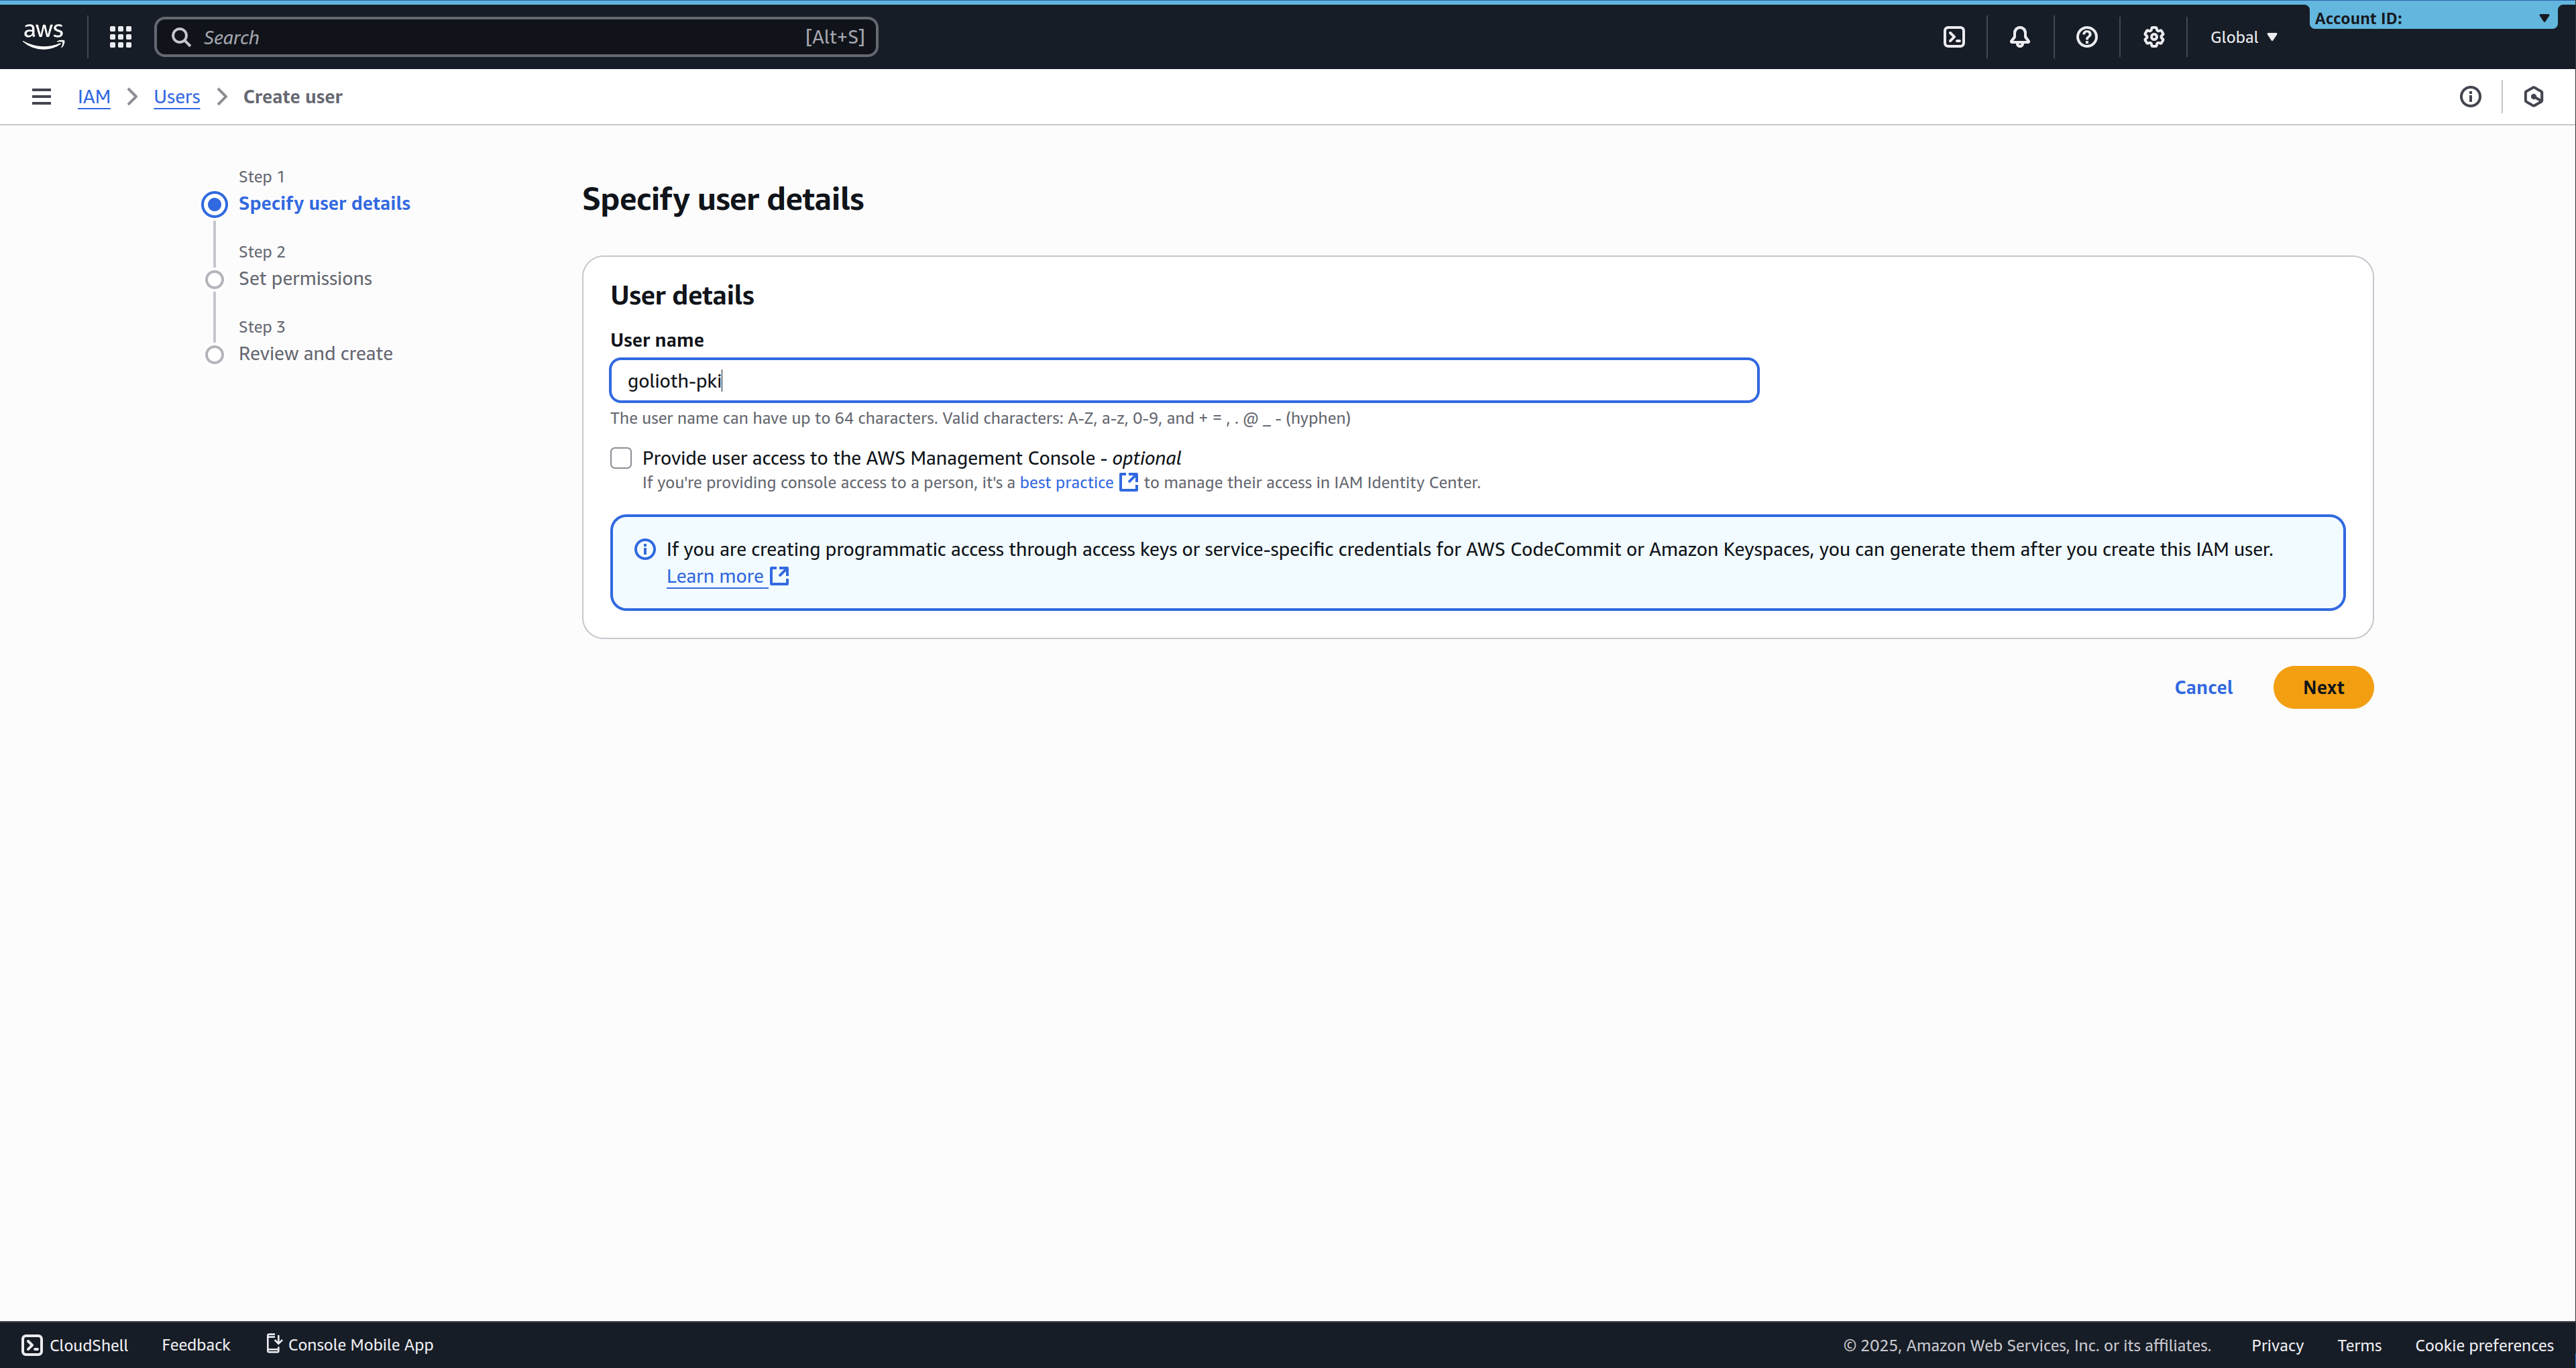The width and height of the screenshot is (2576, 1368).
Task: Click the user name input field
Action: 1184,380
